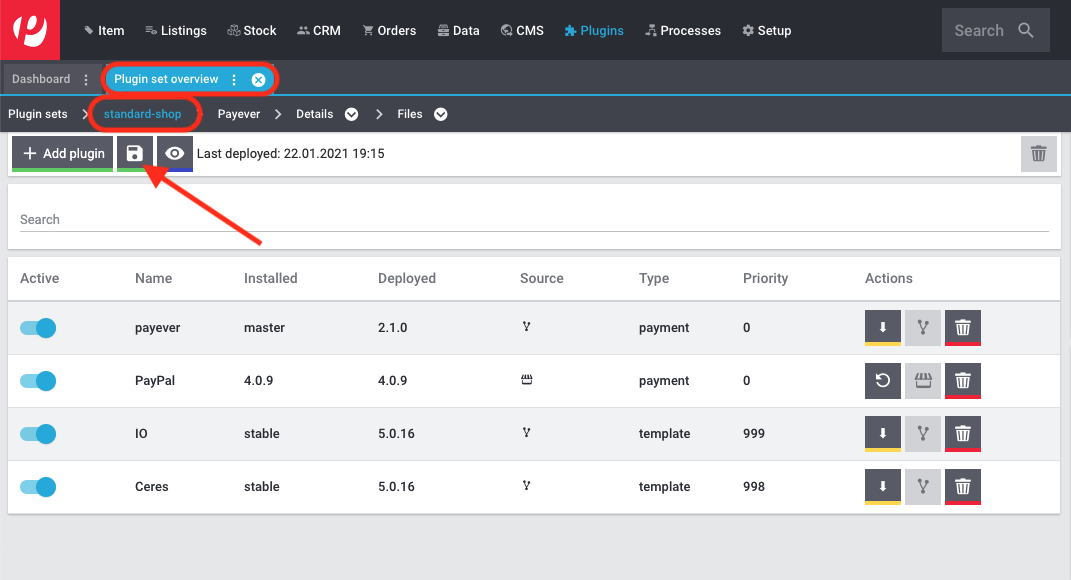Screen dimensions: 1071x580
Task: Reinstall PayPal using the refresh icon
Action: pos(882,381)
